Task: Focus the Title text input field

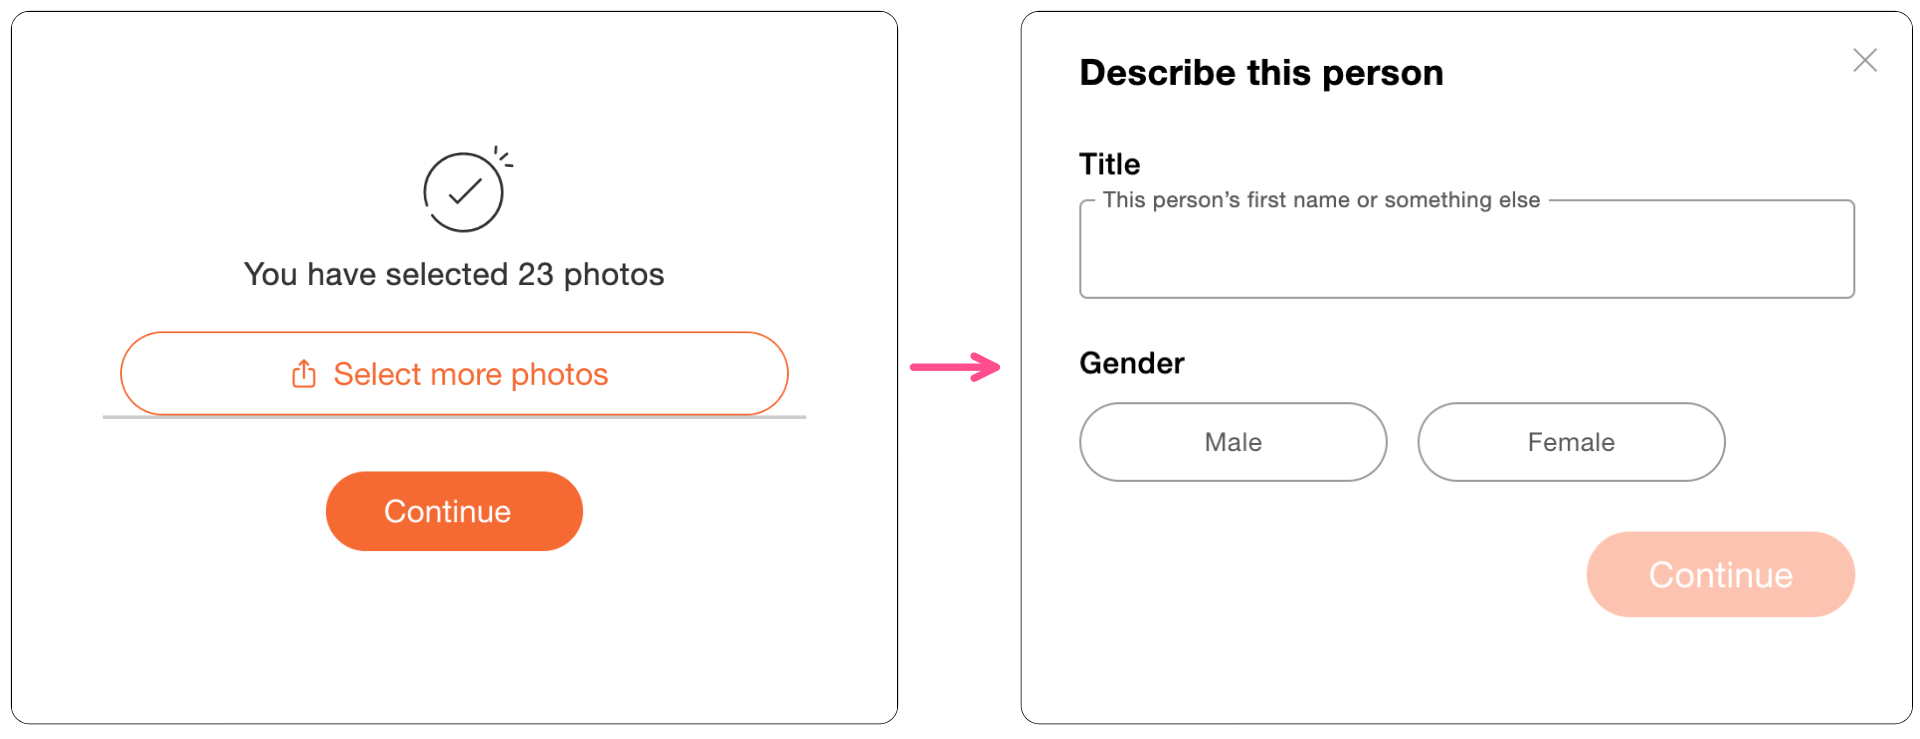Action: pos(1466,254)
